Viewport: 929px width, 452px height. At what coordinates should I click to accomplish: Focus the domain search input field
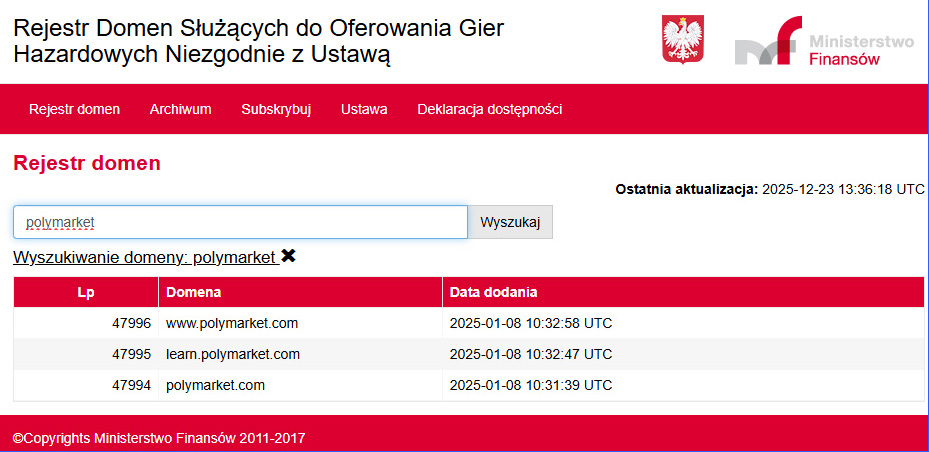[241, 222]
